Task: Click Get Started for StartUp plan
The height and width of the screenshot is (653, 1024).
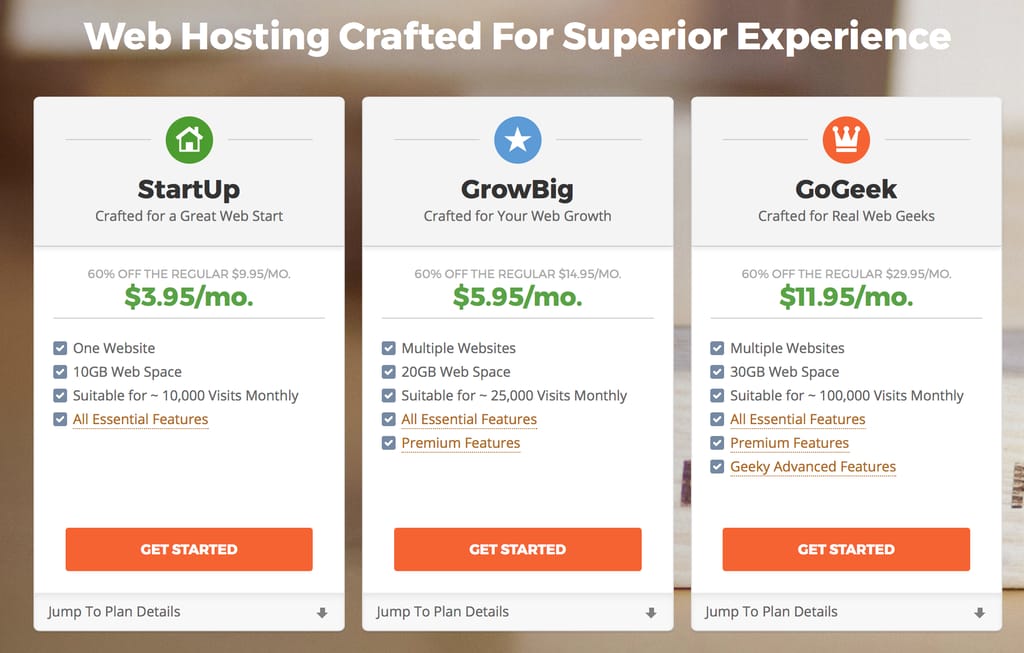Action: [x=189, y=549]
